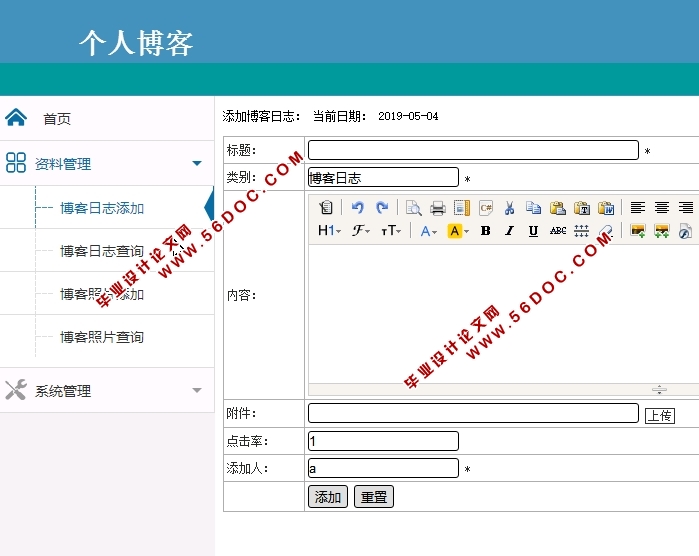
Task: Open the 博客照片查询 menu item
Action: [x=102, y=337]
